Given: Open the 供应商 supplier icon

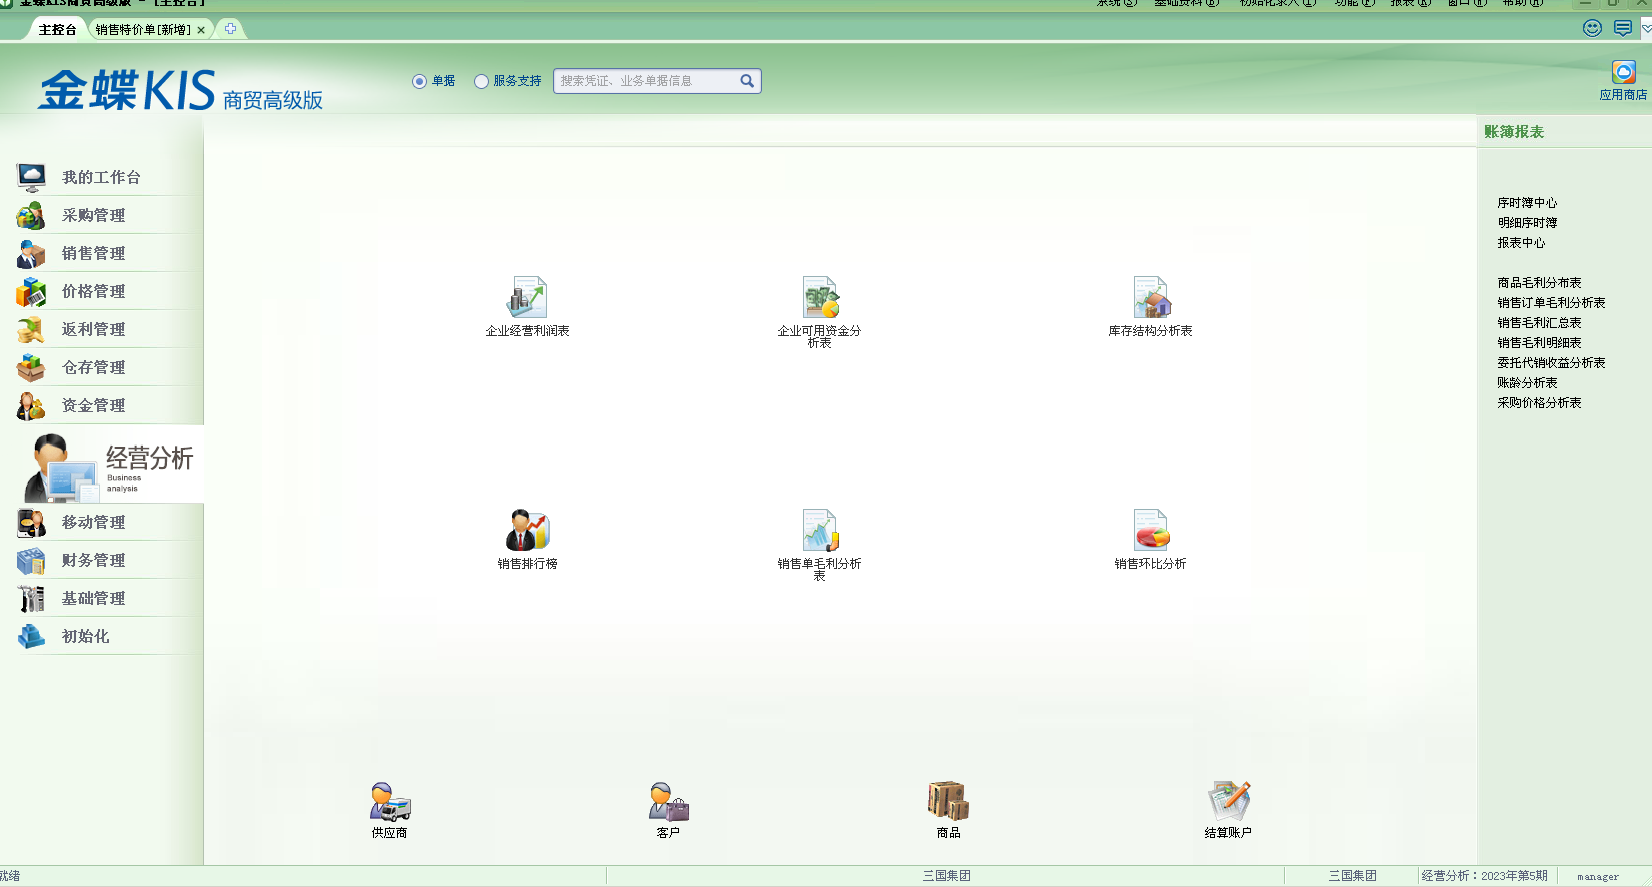Looking at the screenshot, I should pos(390,802).
